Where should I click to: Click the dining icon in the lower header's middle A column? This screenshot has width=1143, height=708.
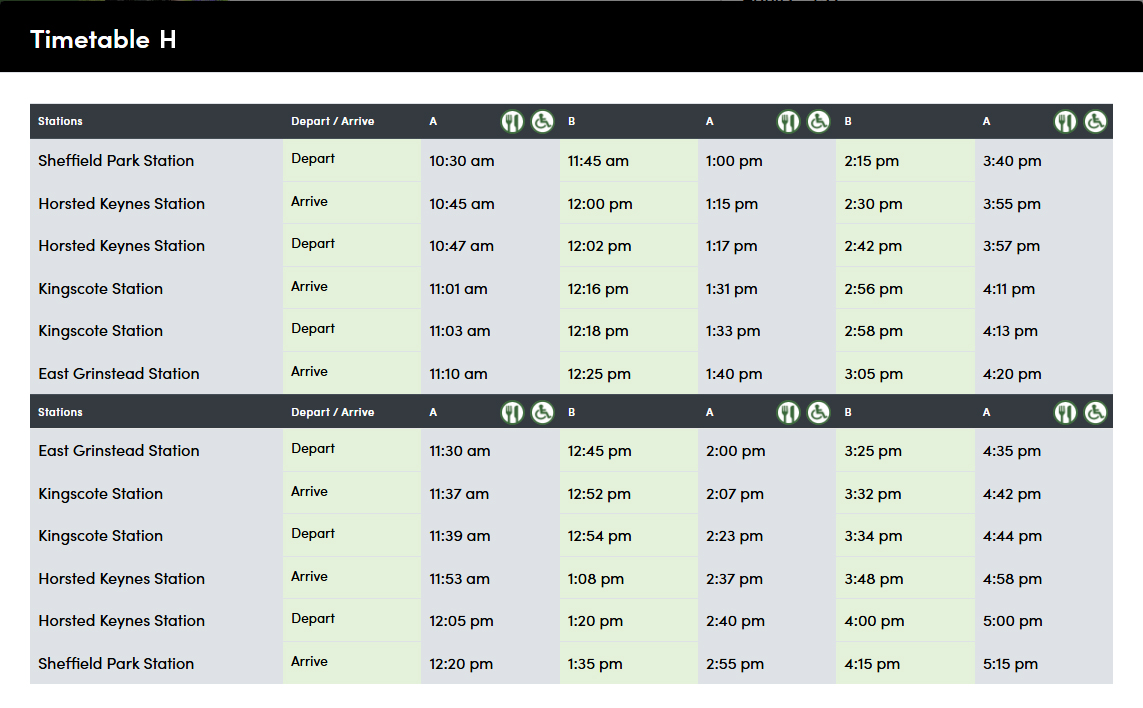789,412
